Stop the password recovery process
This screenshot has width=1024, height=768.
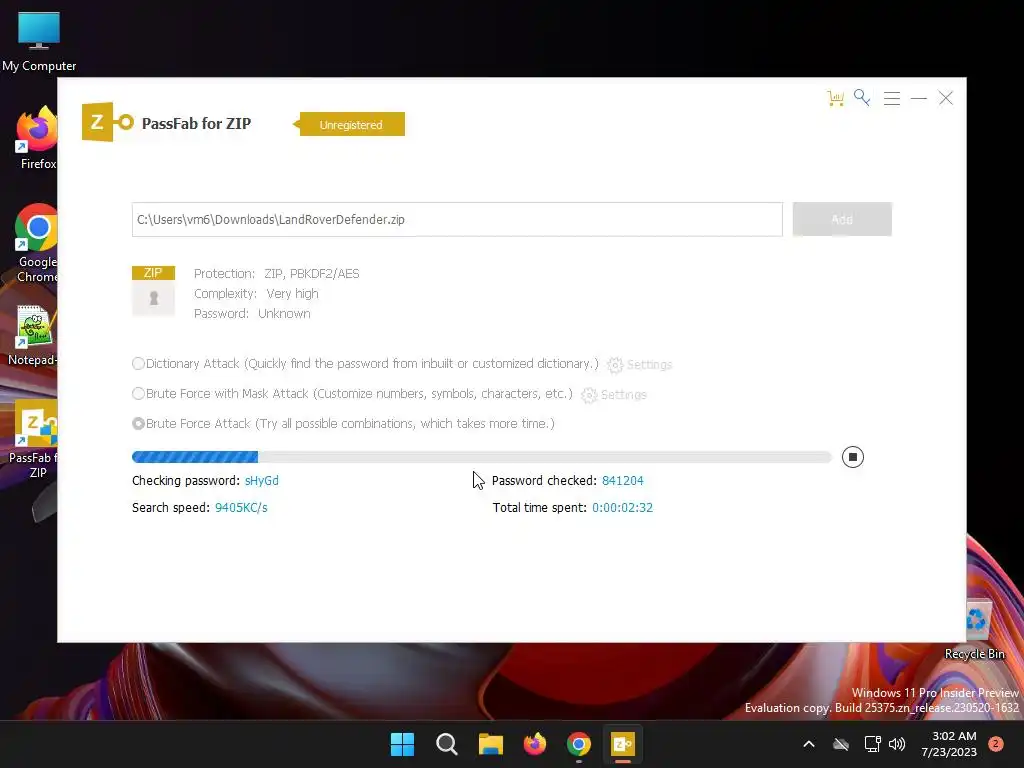point(853,457)
